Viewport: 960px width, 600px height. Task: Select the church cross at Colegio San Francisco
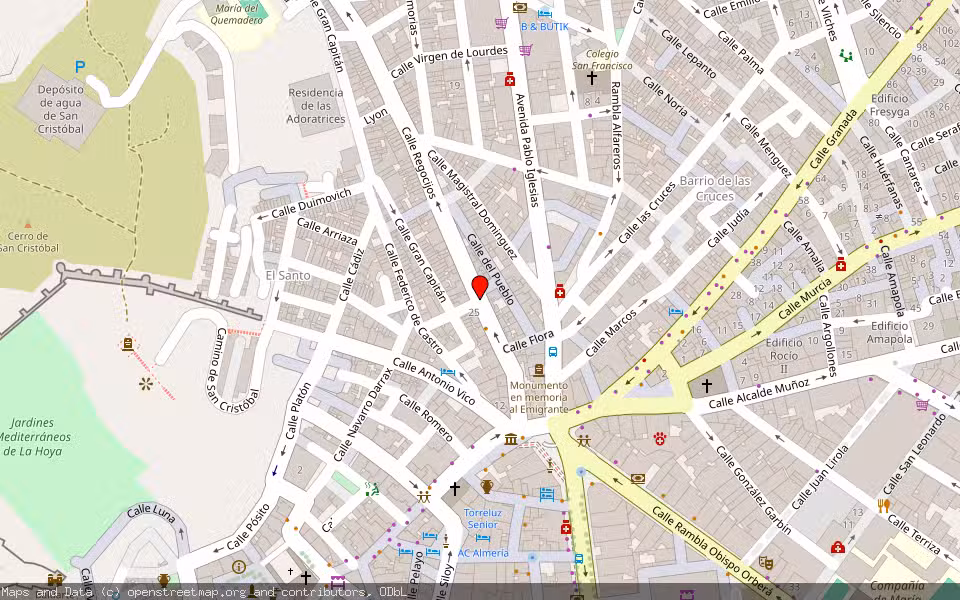point(592,77)
